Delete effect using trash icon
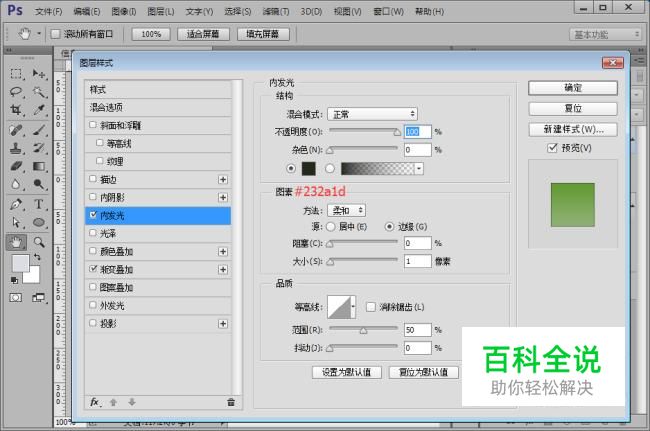Image resolution: width=650 pixels, height=431 pixels. coord(231,402)
